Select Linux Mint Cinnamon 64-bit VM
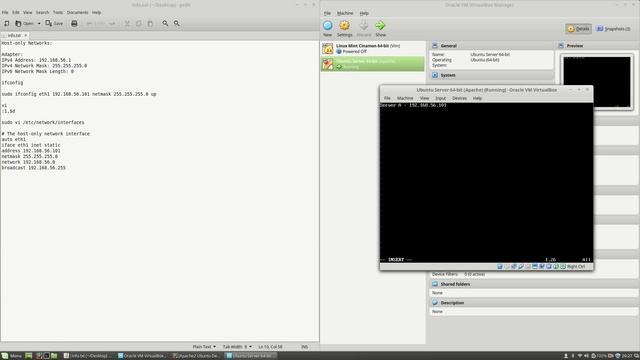The height and width of the screenshot is (360, 640). [x=373, y=49]
